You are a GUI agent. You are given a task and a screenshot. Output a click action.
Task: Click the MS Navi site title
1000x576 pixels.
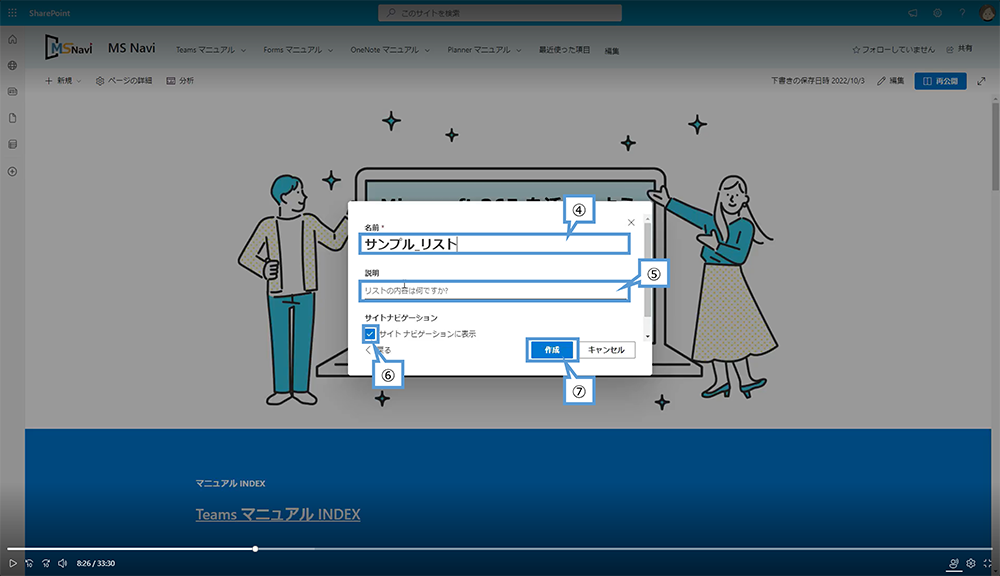pyautogui.click(x=131, y=48)
